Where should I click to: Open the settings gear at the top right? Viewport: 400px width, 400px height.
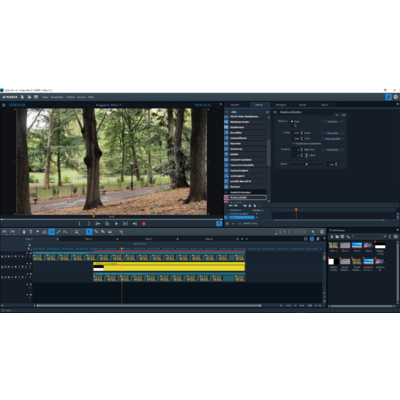tap(396, 97)
